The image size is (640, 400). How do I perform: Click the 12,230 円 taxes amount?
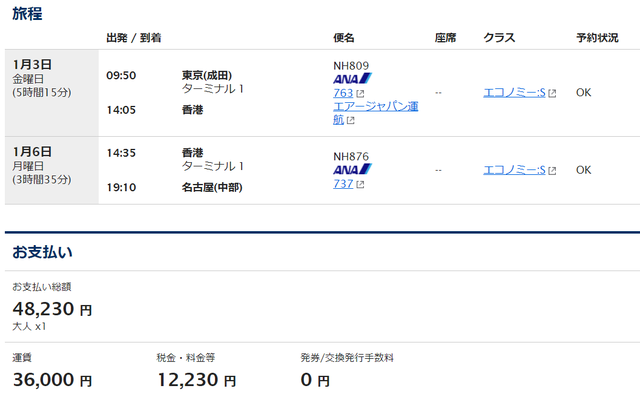(x=196, y=380)
